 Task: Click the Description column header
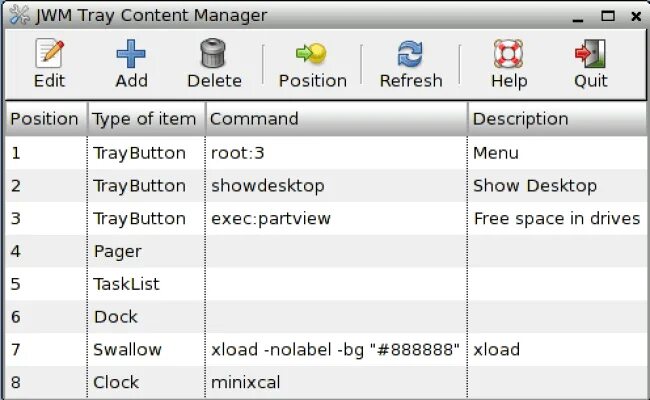pos(520,119)
